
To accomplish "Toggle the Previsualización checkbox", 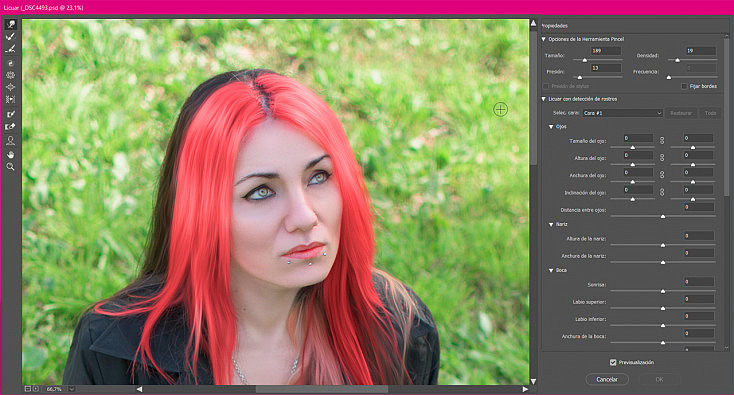I will 613,362.
